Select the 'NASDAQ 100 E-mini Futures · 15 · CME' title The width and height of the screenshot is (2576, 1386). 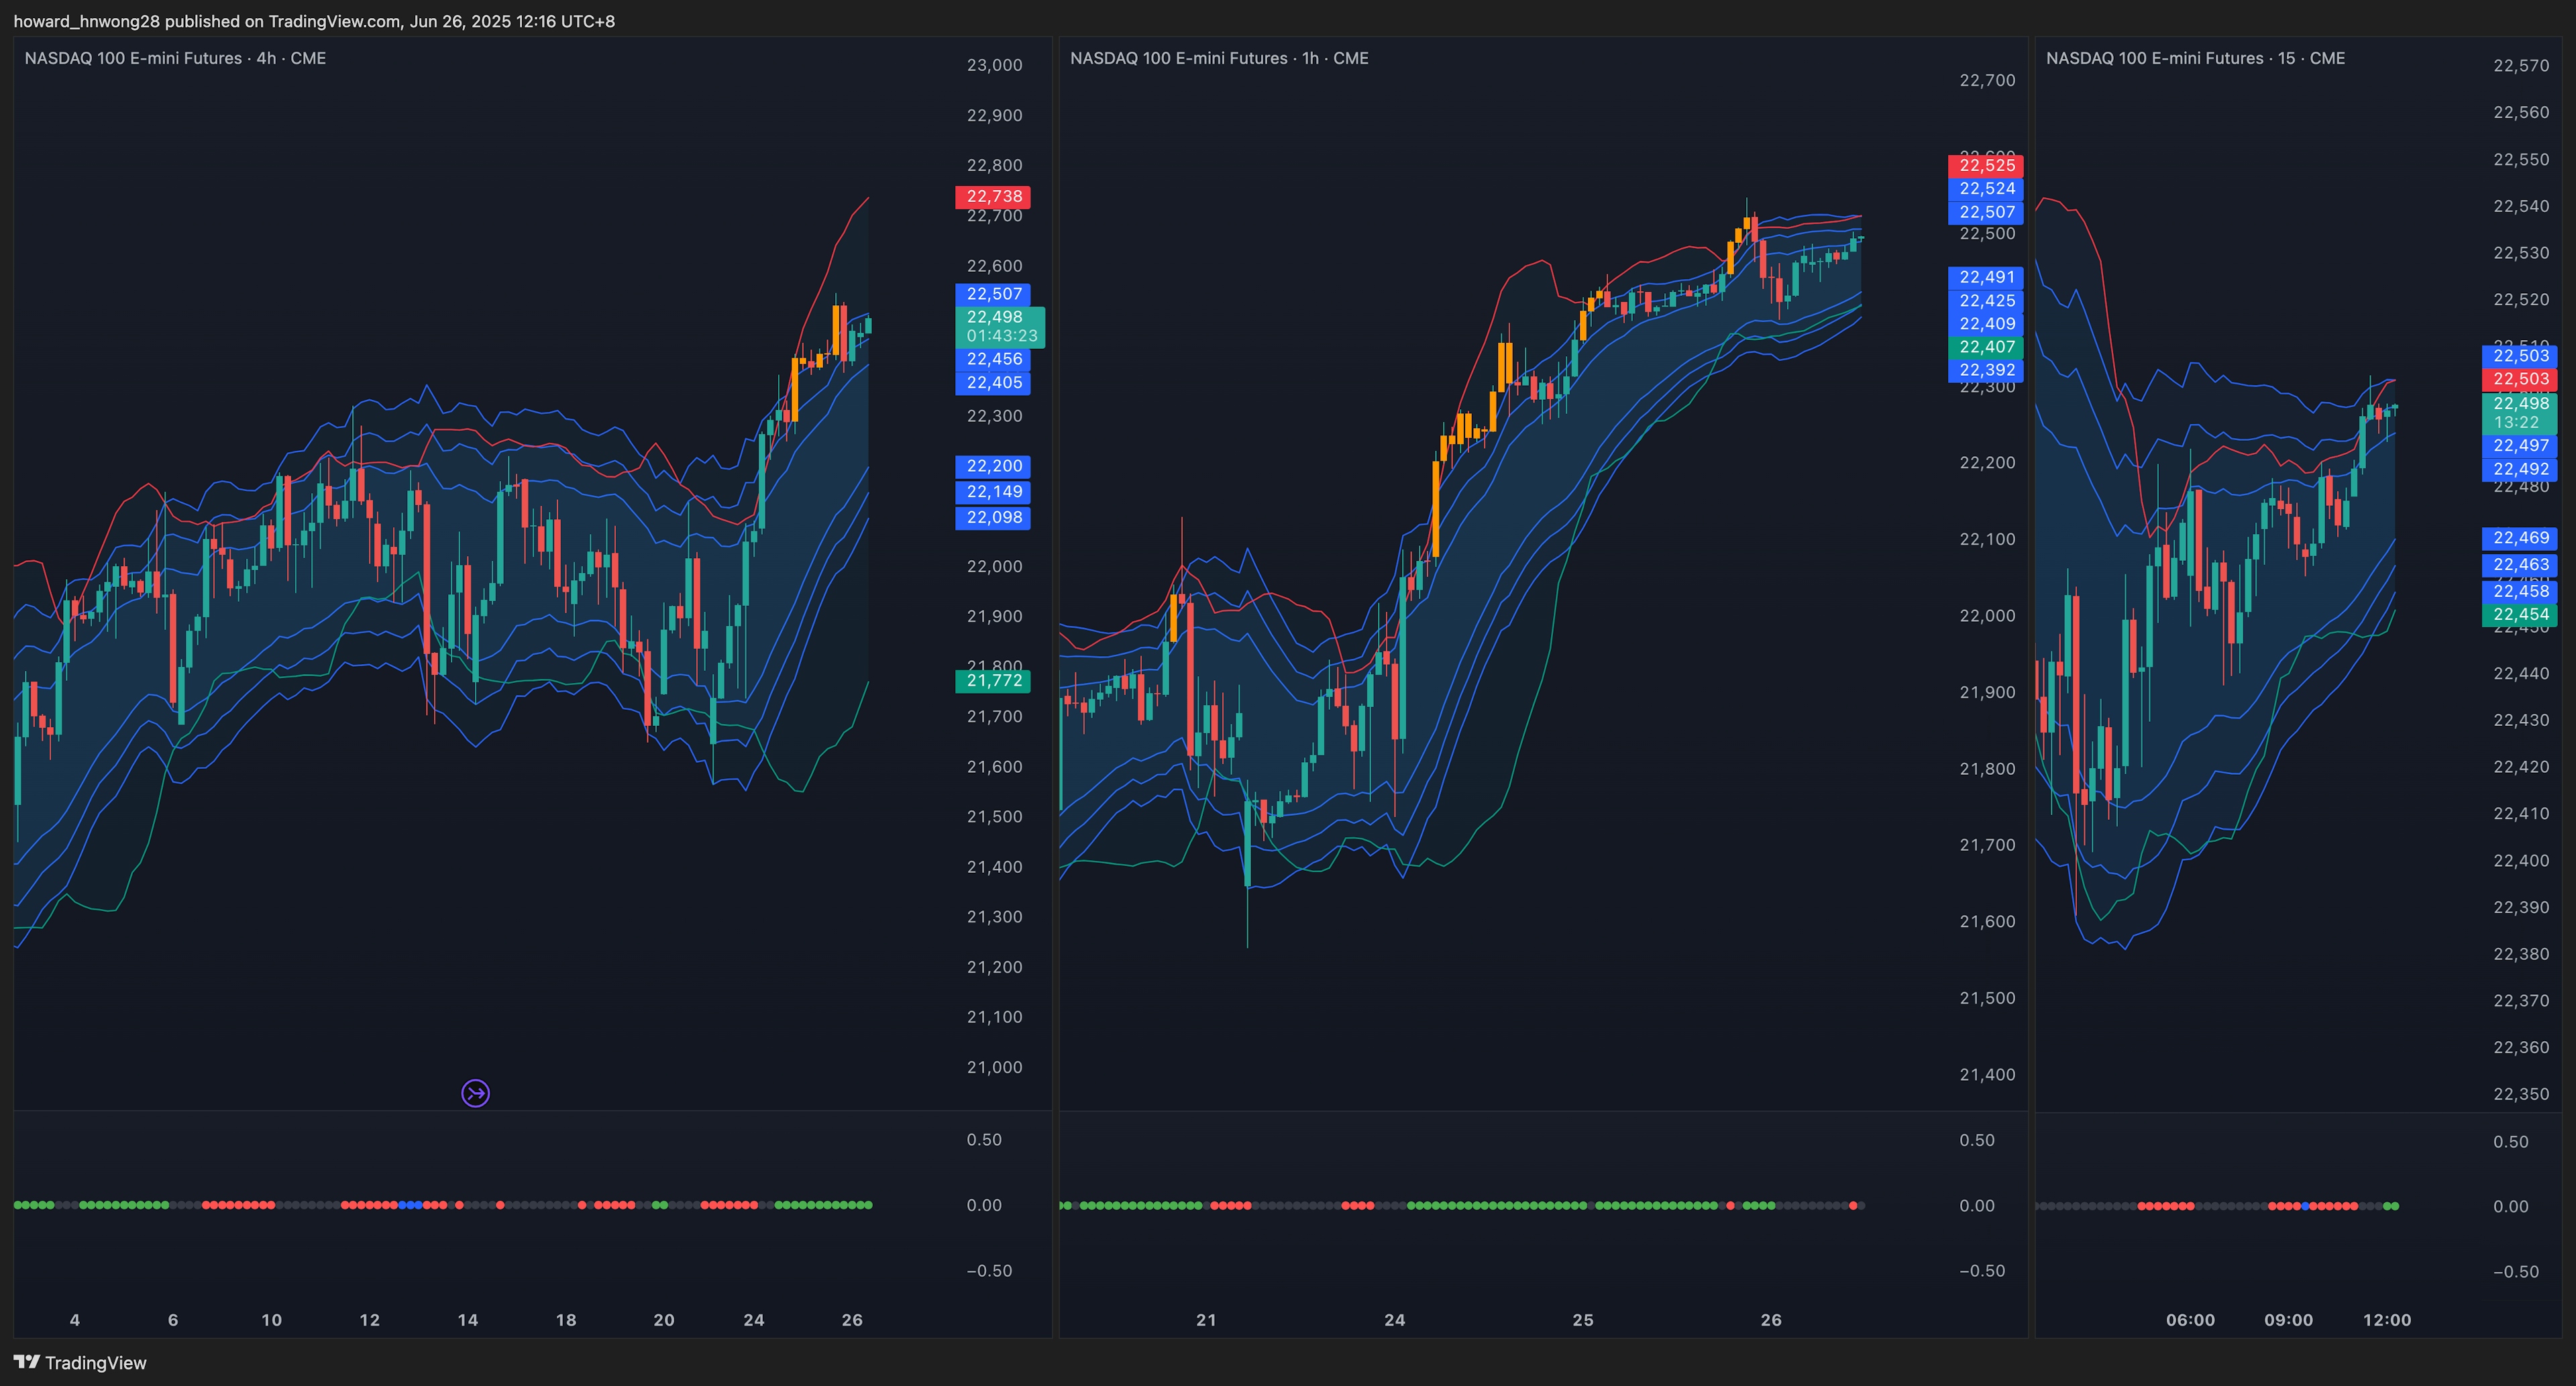coord(2195,58)
